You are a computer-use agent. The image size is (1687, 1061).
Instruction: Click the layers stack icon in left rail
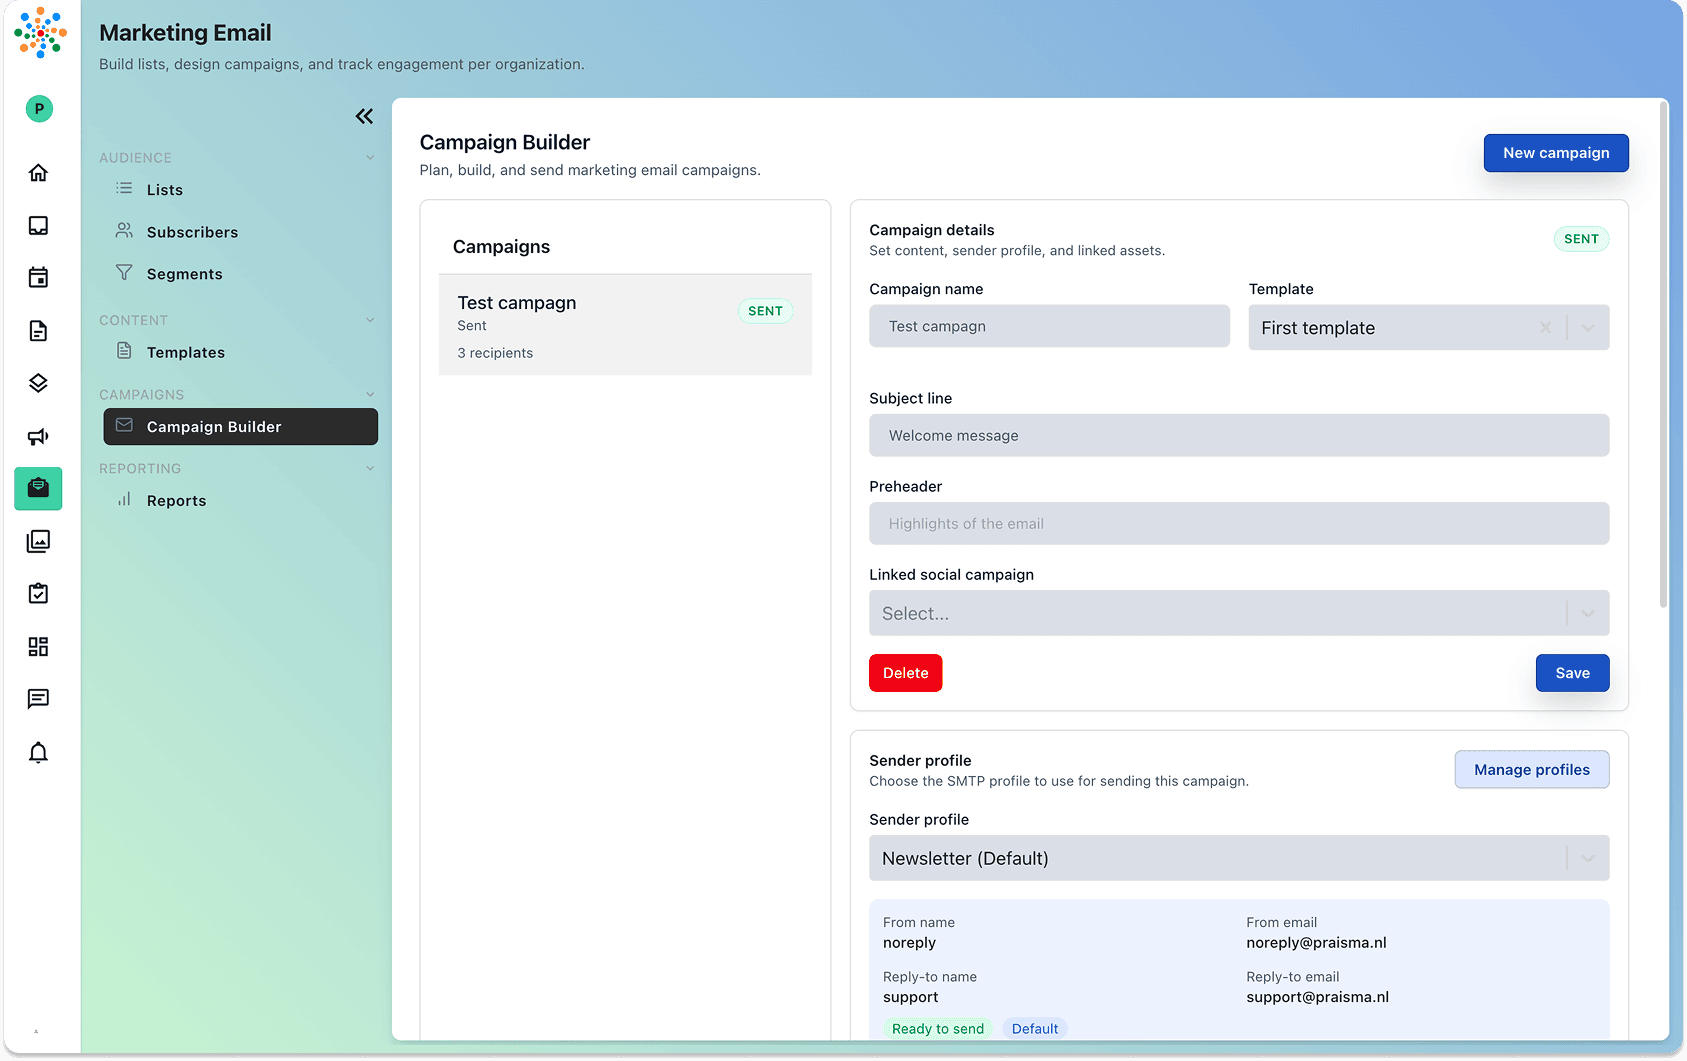(x=38, y=383)
